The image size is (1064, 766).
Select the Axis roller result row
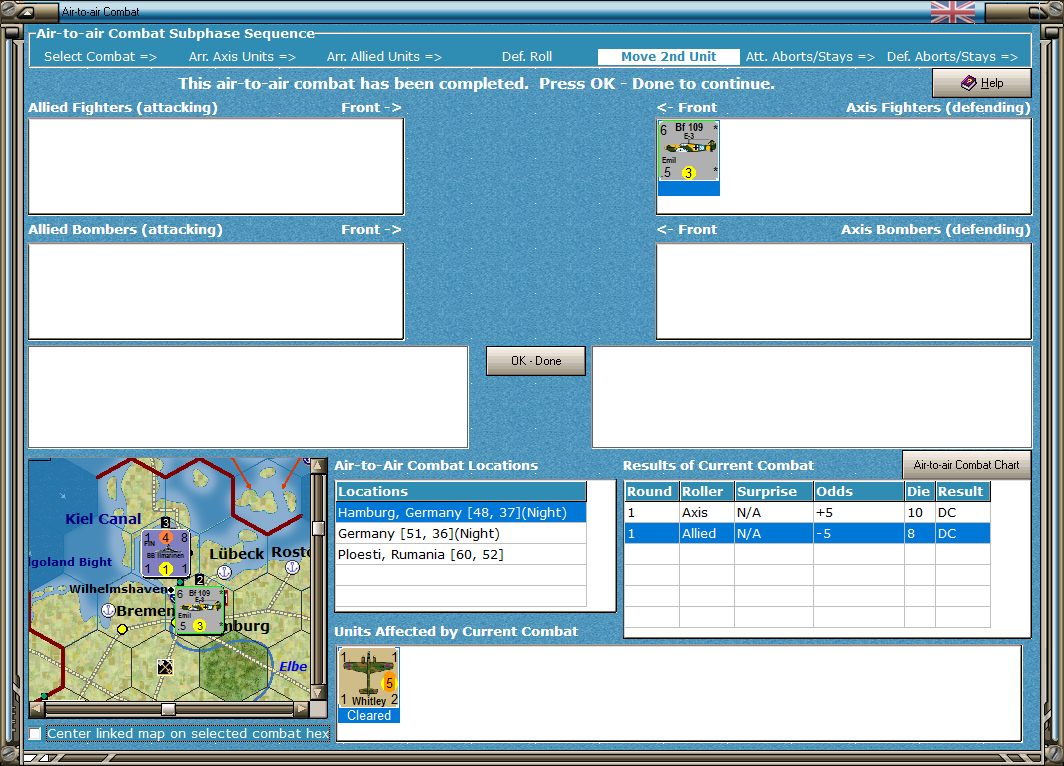click(807, 512)
